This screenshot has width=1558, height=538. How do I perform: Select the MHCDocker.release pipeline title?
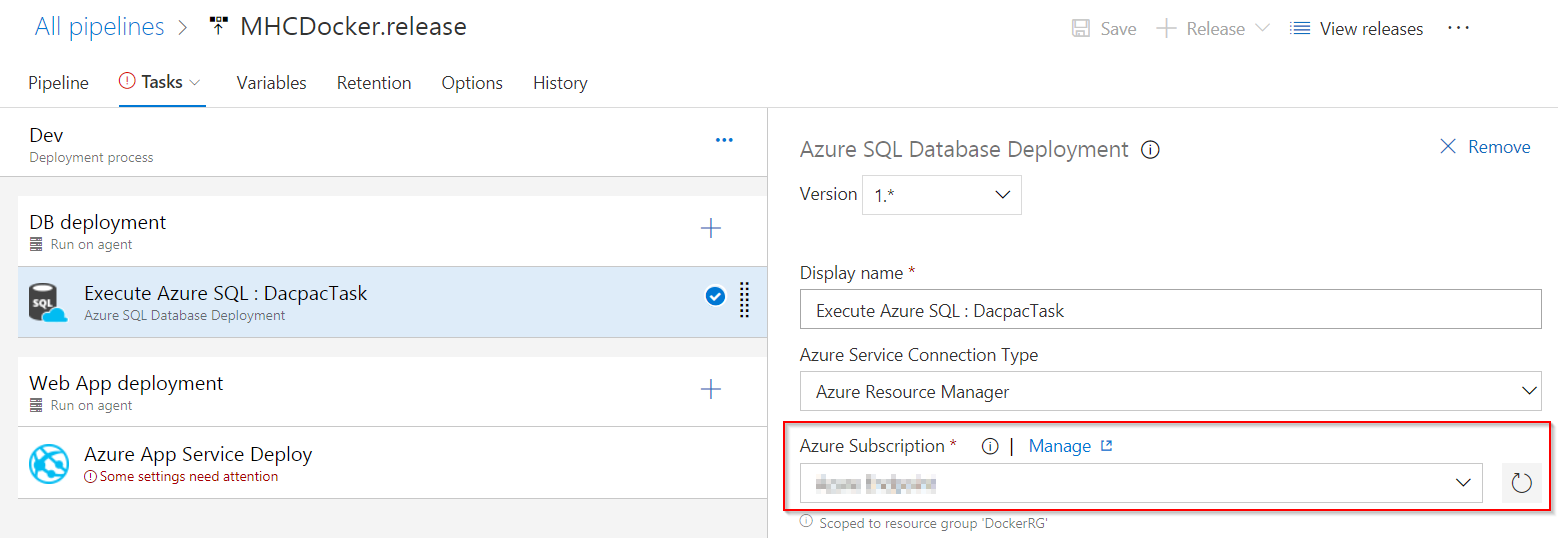pos(353,27)
